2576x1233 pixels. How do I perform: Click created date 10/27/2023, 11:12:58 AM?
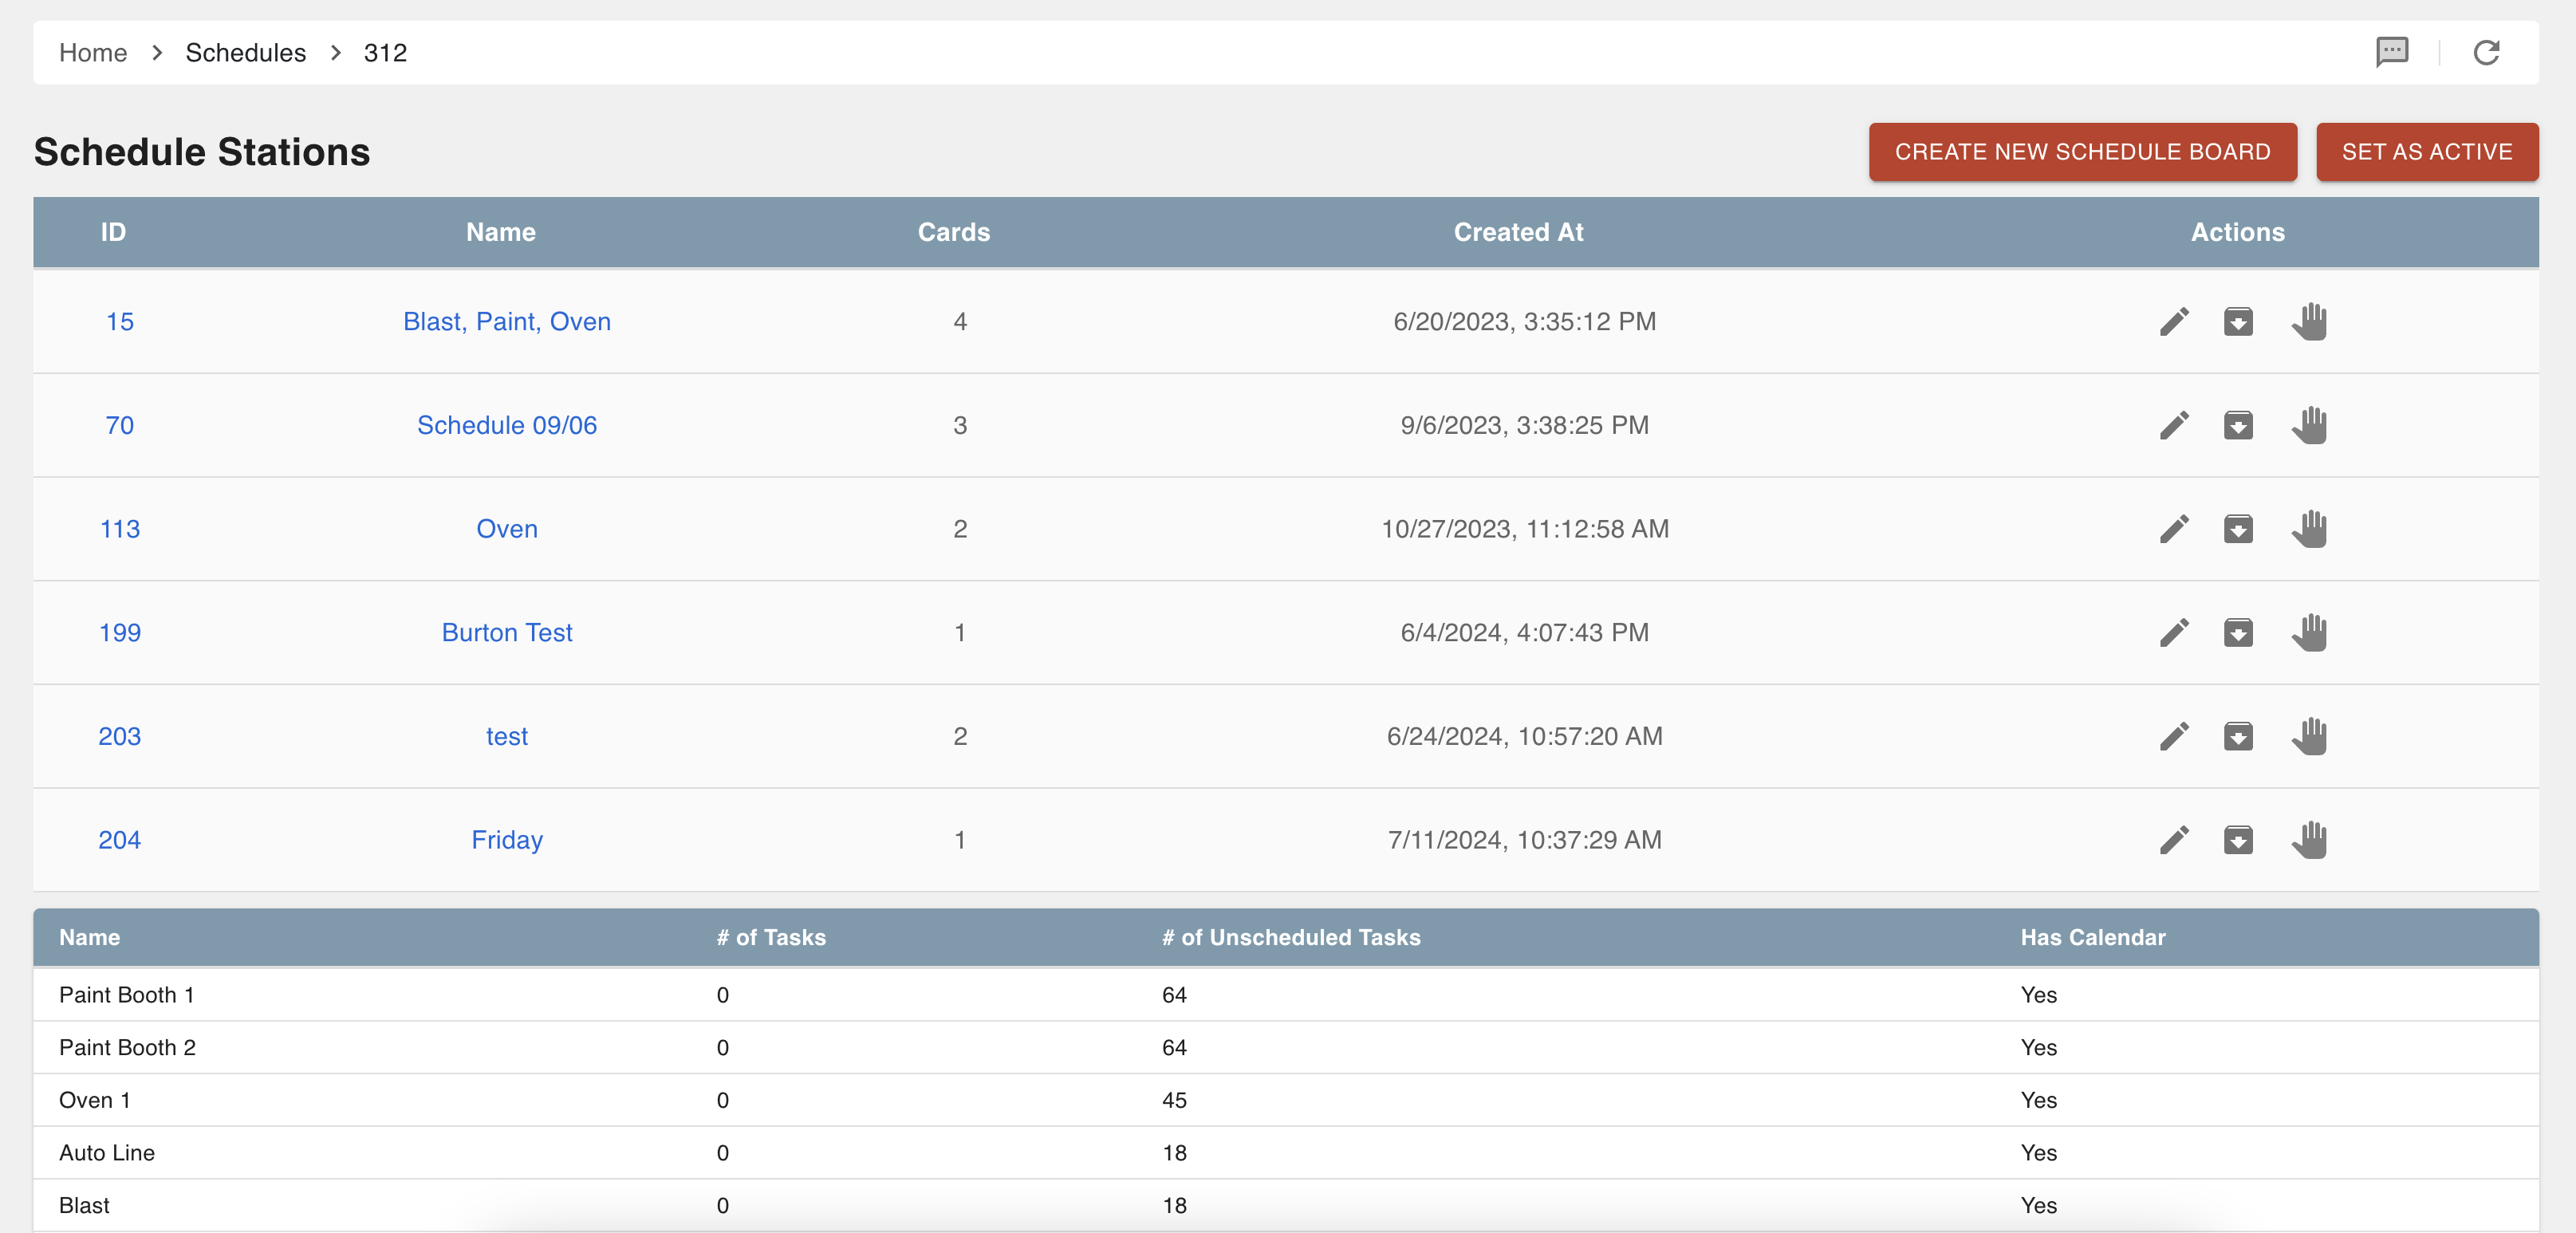(x=1525, y=529)
